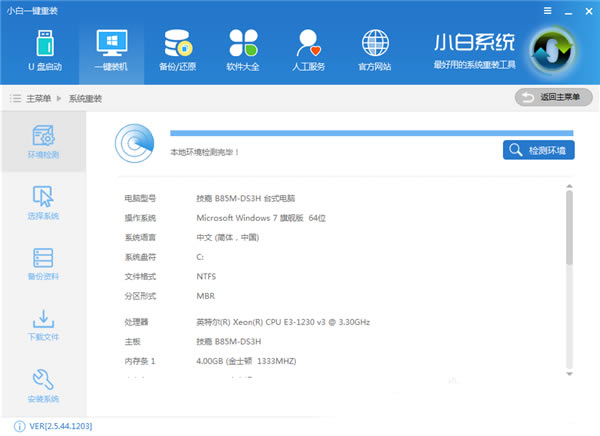600x436 pixels.
Task: Go to the 选择系统 step in sidebar
Action: [x=43, y=201]
